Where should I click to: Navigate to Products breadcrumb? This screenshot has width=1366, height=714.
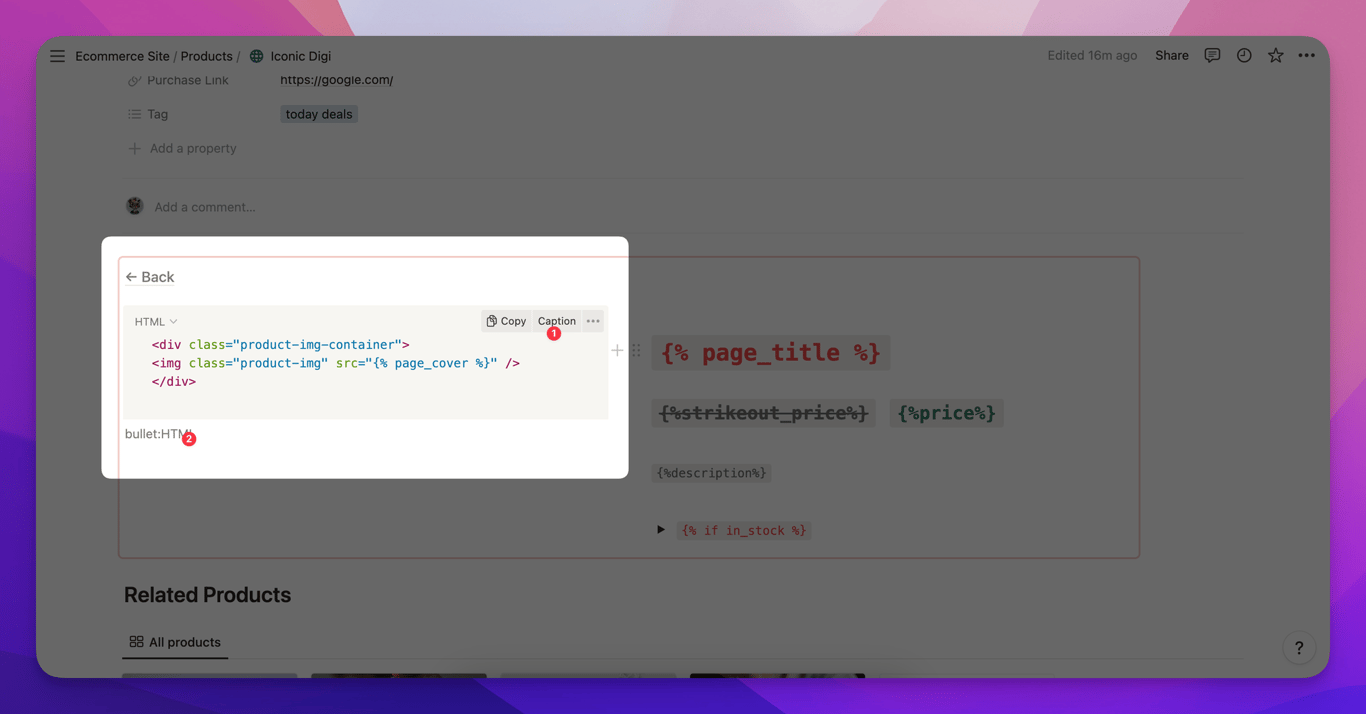[x=206, y=56]
